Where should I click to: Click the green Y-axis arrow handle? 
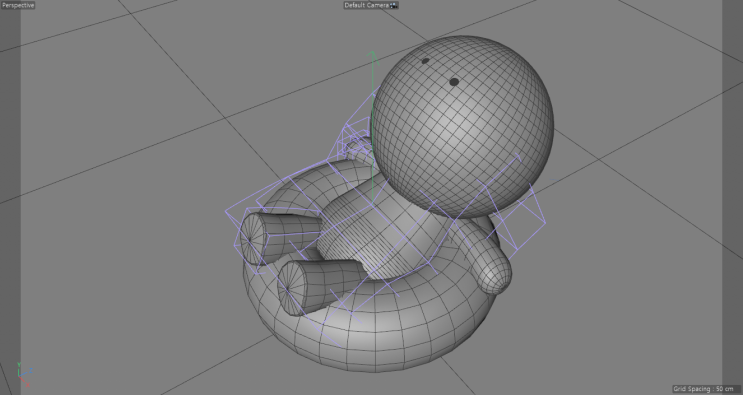click(x=372, y=57)
